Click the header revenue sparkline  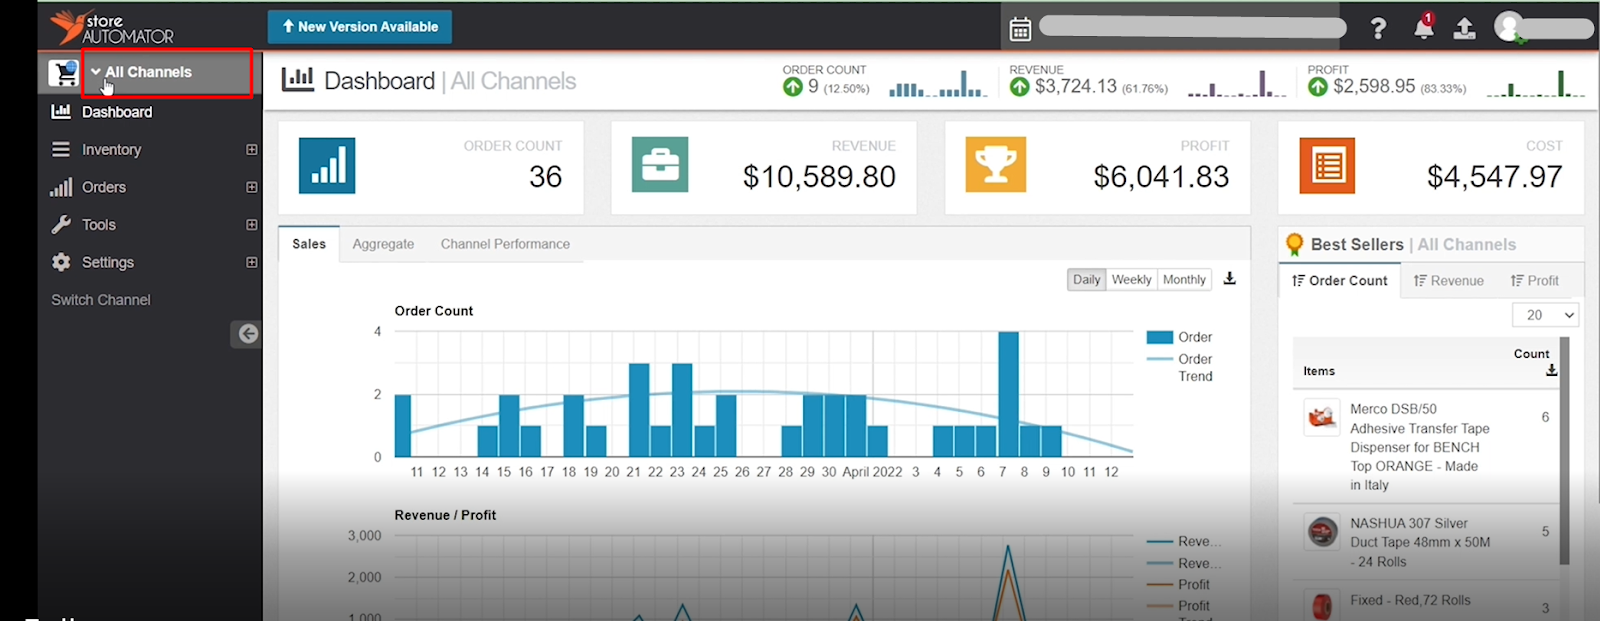coord(1237,84)
